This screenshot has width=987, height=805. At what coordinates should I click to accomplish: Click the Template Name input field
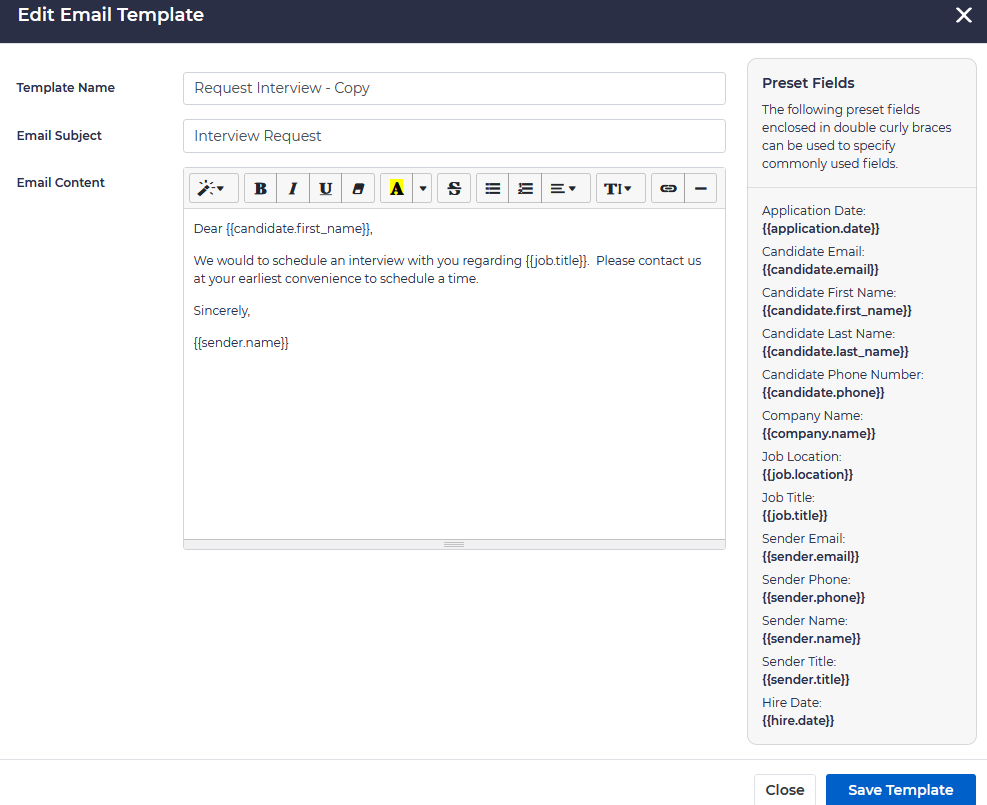coord(454,88)
